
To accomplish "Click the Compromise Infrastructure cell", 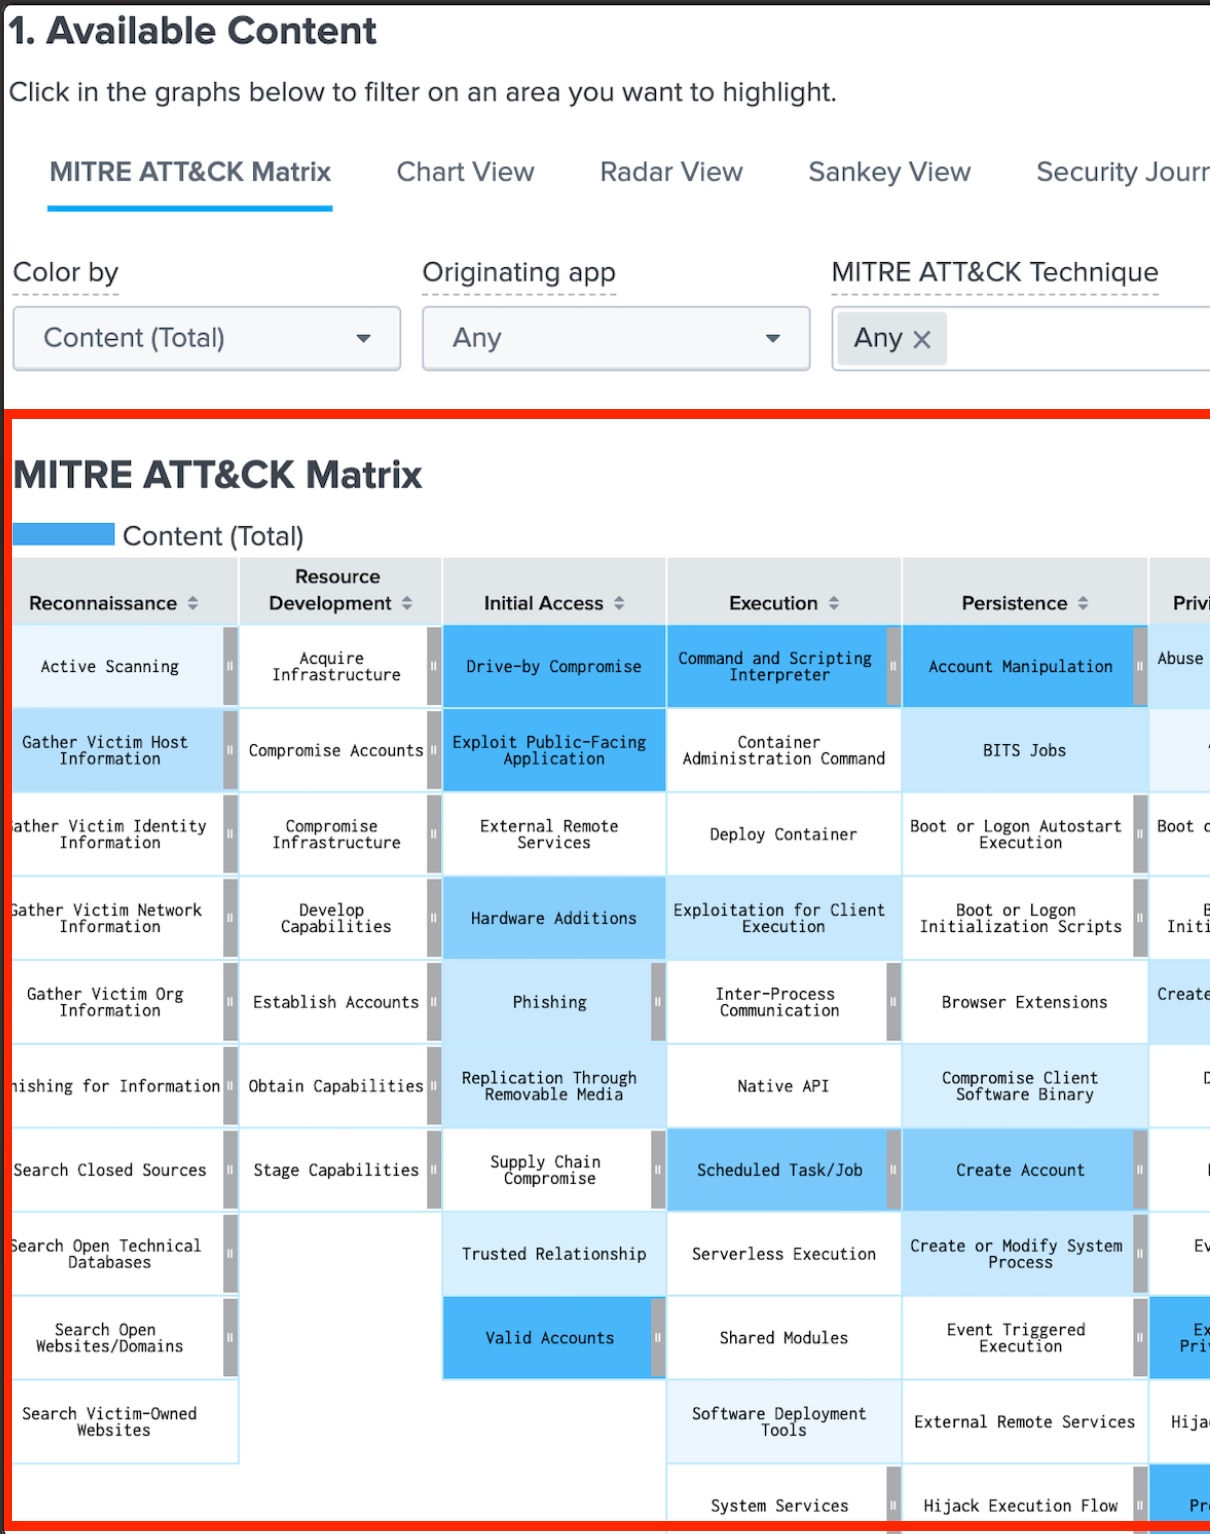I will pyautogui.click(x=334, y=834).
